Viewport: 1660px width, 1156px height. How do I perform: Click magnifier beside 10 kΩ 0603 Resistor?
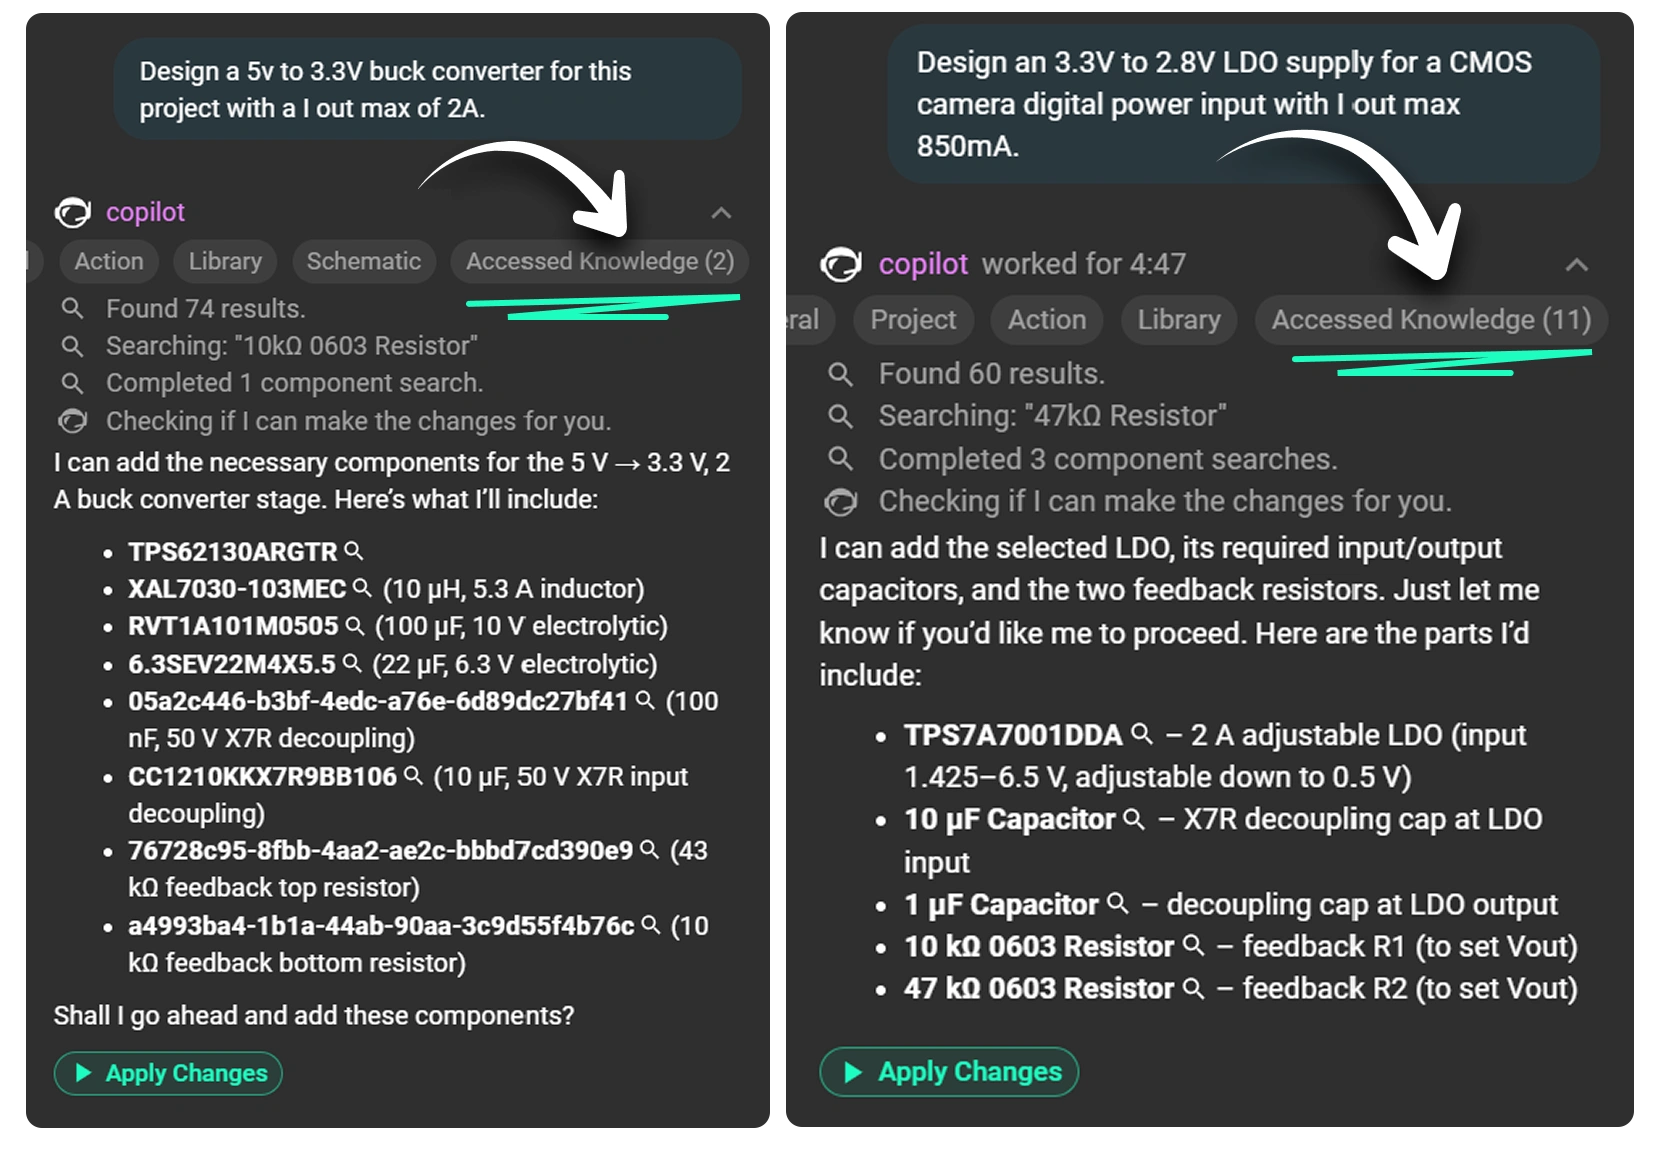pyautogui.click(x=1193, y=945)
